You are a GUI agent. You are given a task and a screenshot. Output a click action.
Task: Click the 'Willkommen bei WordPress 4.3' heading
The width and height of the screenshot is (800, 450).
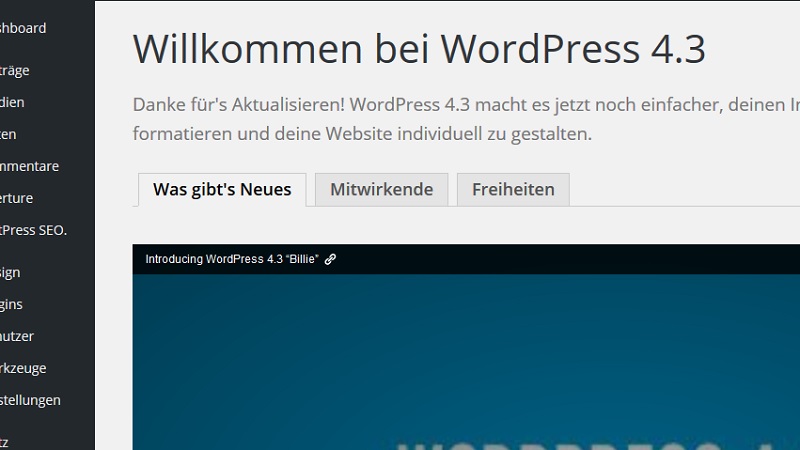(419, 49)
